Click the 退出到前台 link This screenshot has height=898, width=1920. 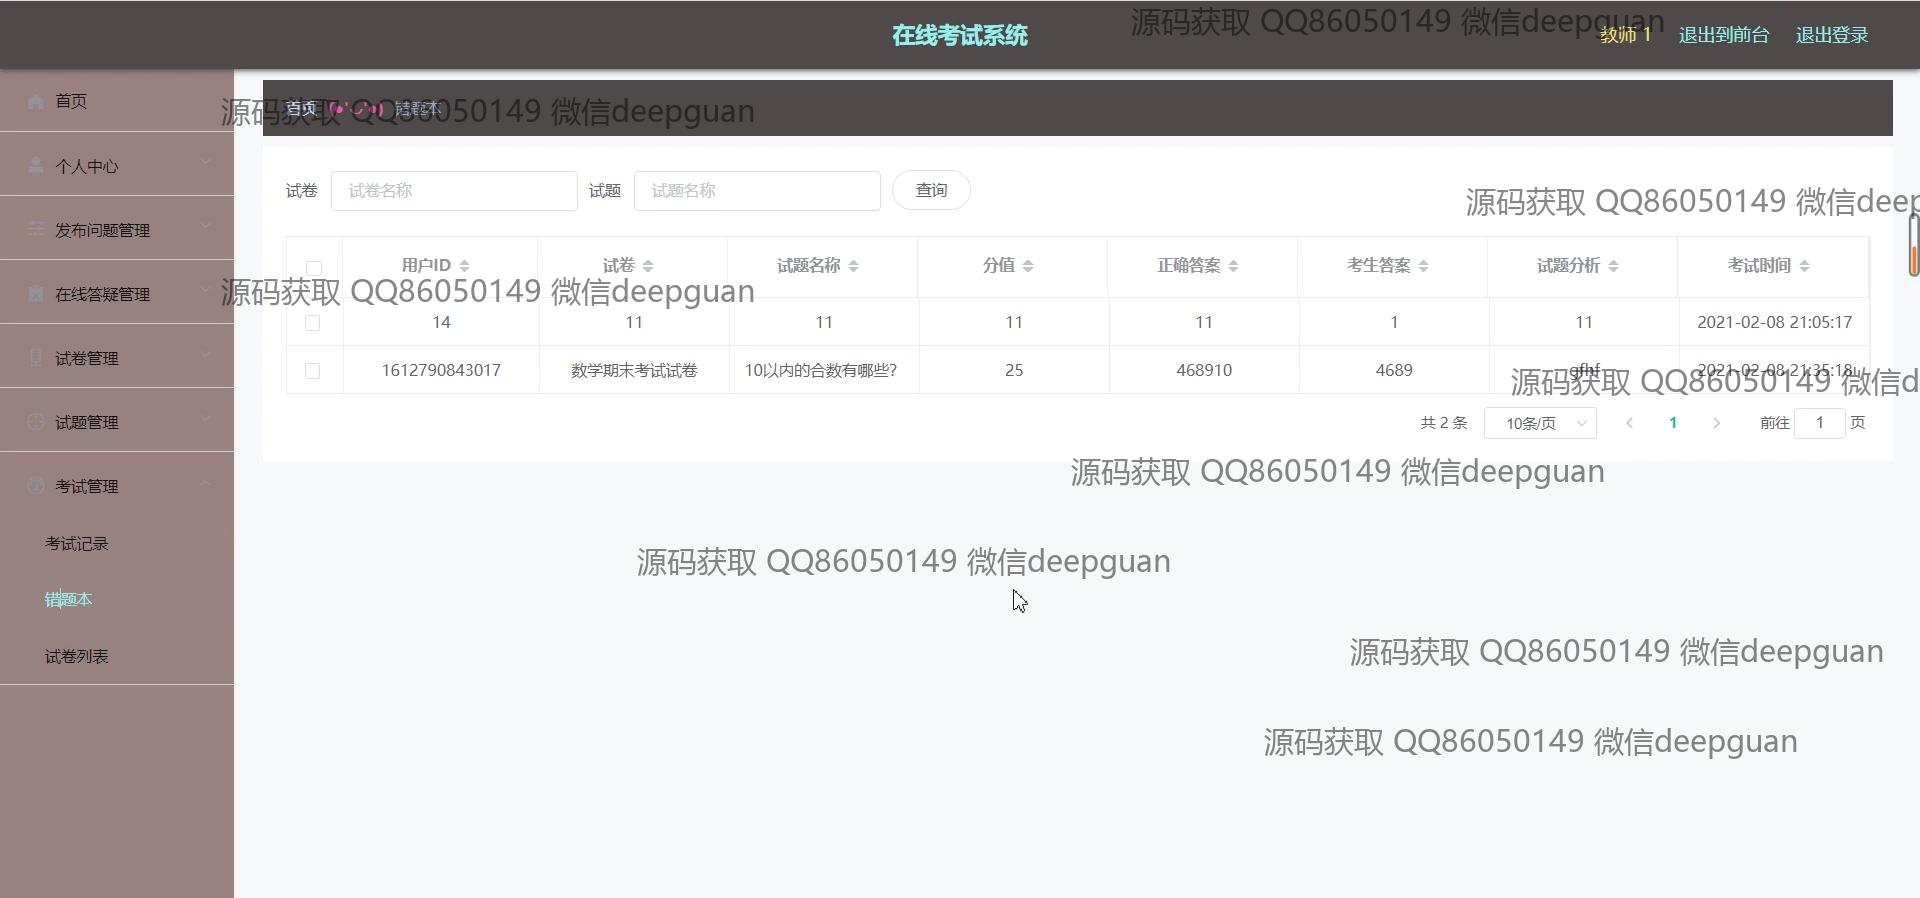pos(1724,35)
